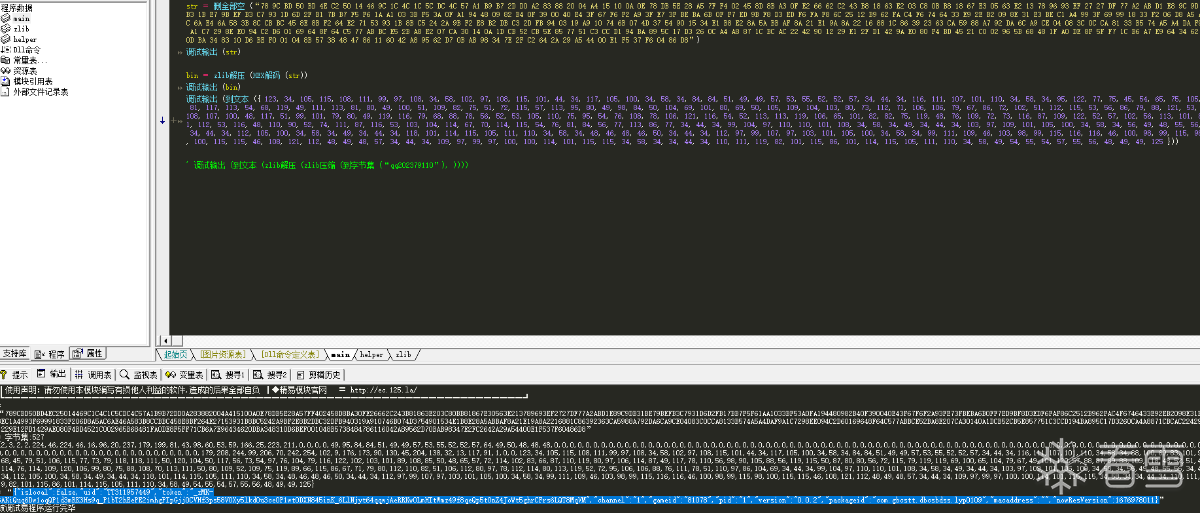Select 外部文件记录表 tree node
1200x513 pixels.
(x=40, y=91)
